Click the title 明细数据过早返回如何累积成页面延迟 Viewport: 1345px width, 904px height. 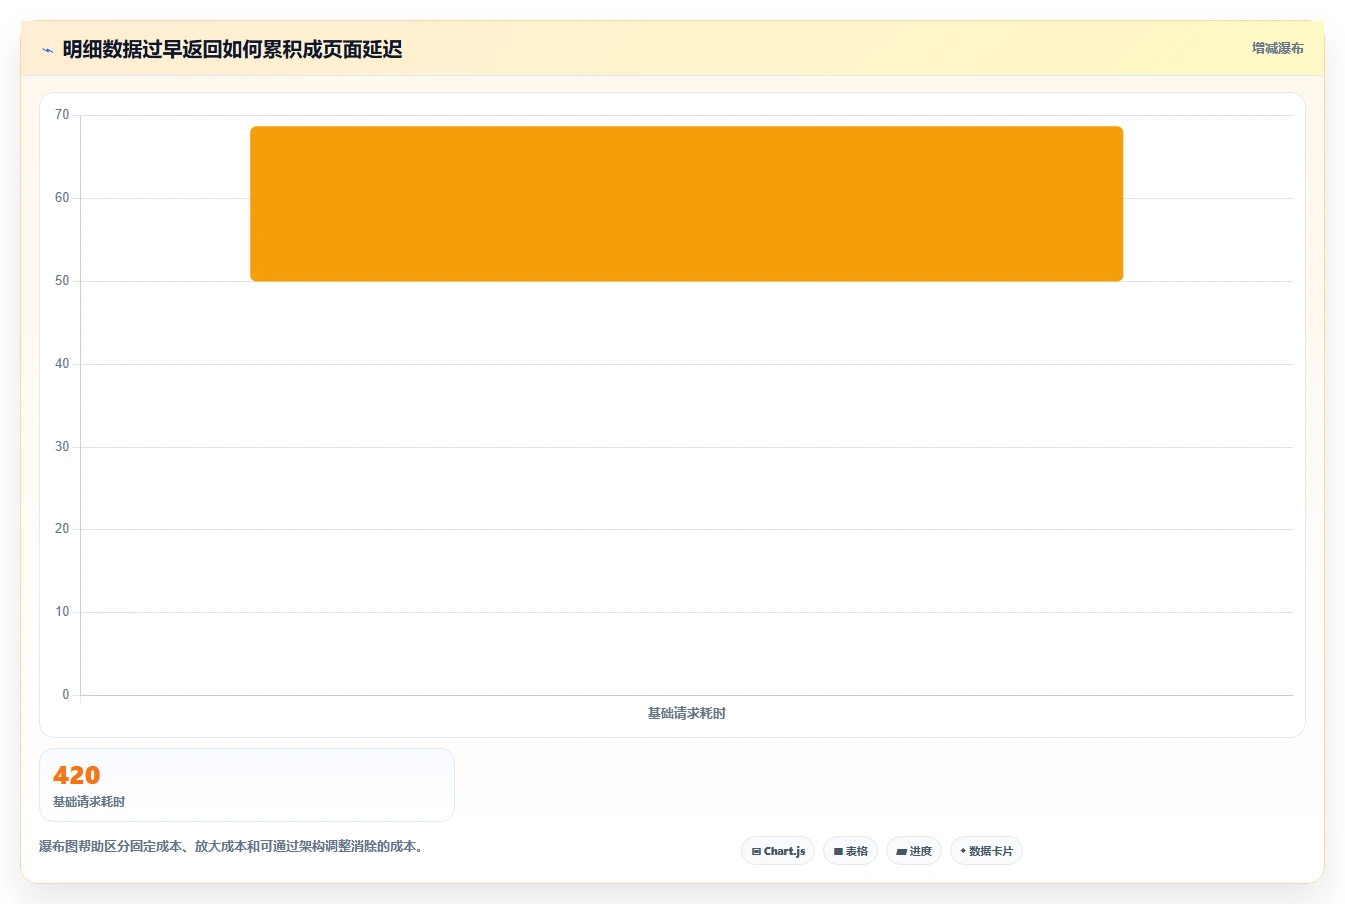[x=232, y=49]
